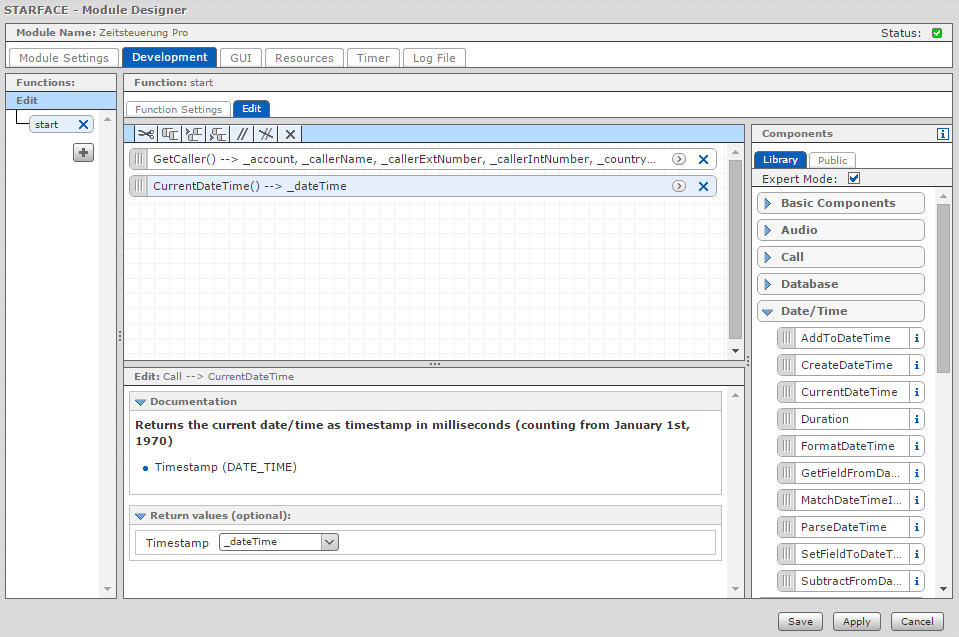This screenshot has width=959, height=637.
Task: Remove the GetCaller row with its X
Action: pyautogui.click(x=703, y=159)
